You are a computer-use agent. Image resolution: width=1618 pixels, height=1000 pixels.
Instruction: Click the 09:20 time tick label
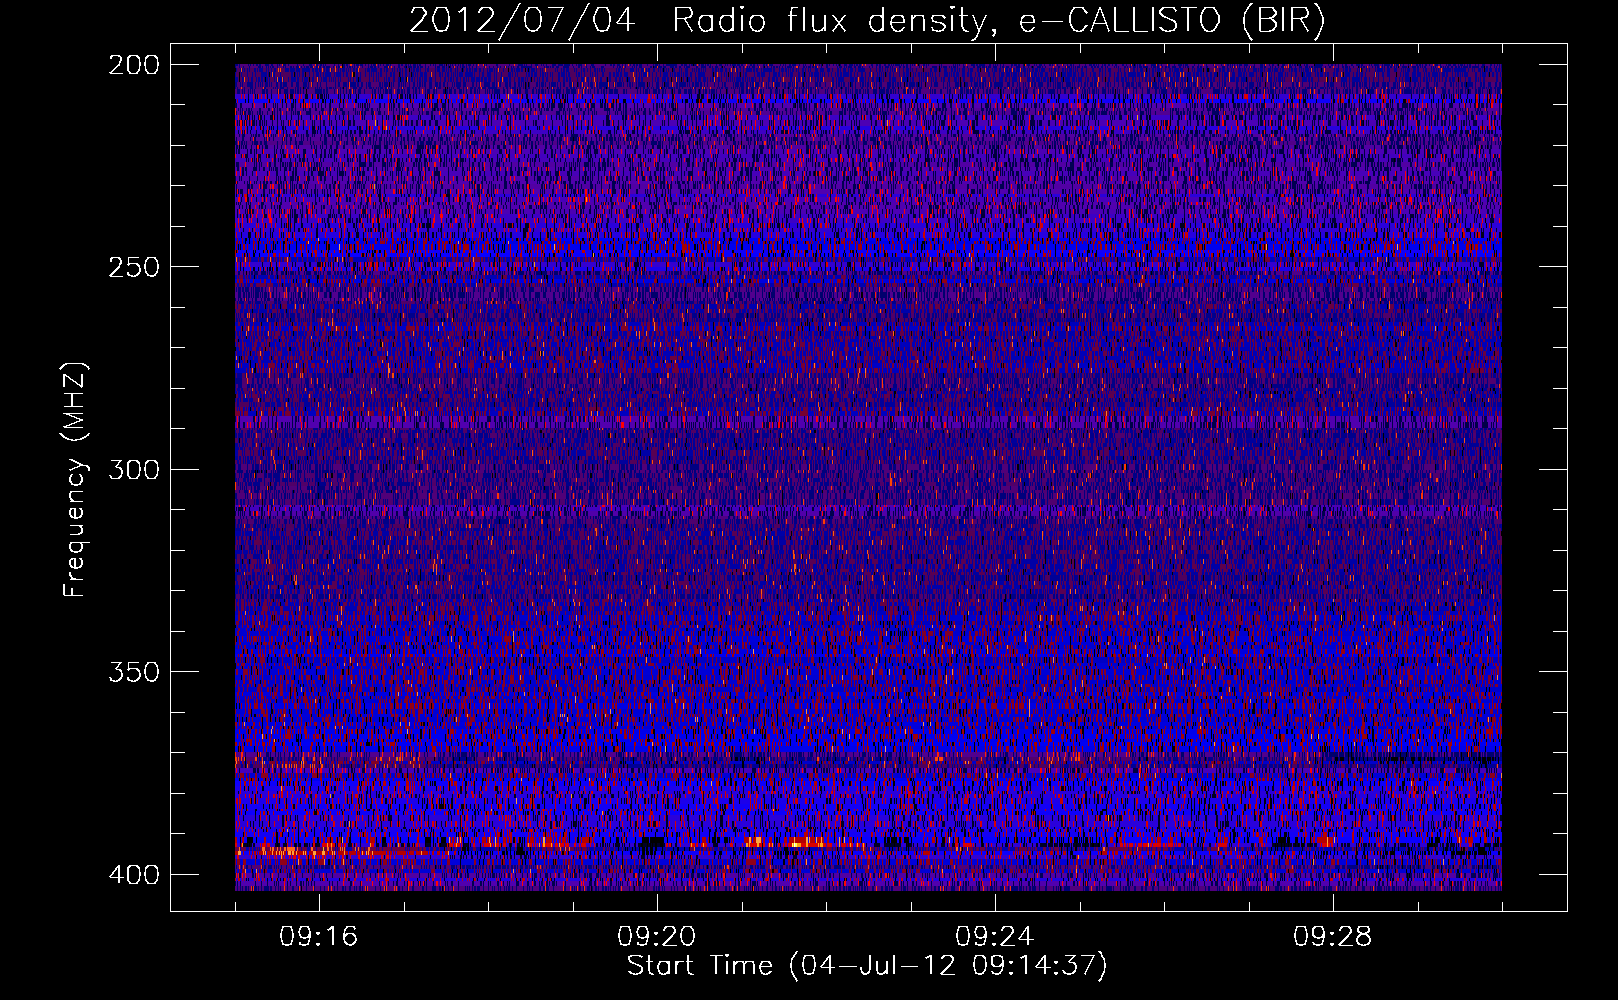[x=657, y=937]
